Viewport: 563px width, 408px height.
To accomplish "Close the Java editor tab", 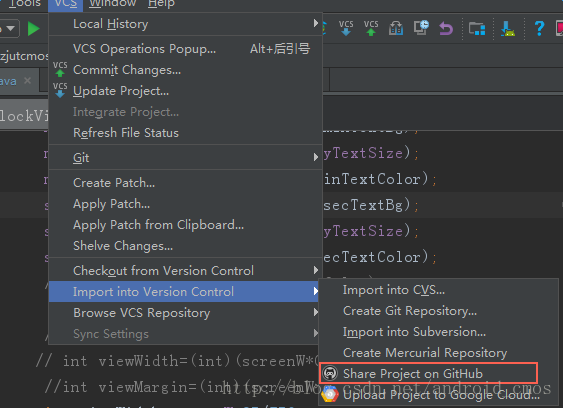I will 28,80.
